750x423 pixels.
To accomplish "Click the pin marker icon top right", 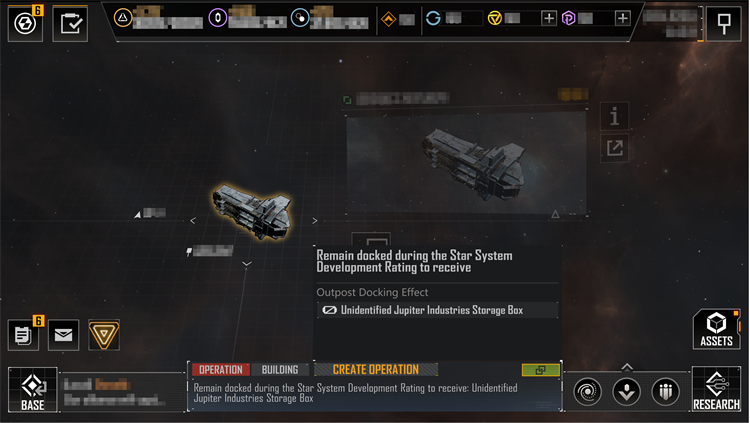I will (x=724, y=23).
